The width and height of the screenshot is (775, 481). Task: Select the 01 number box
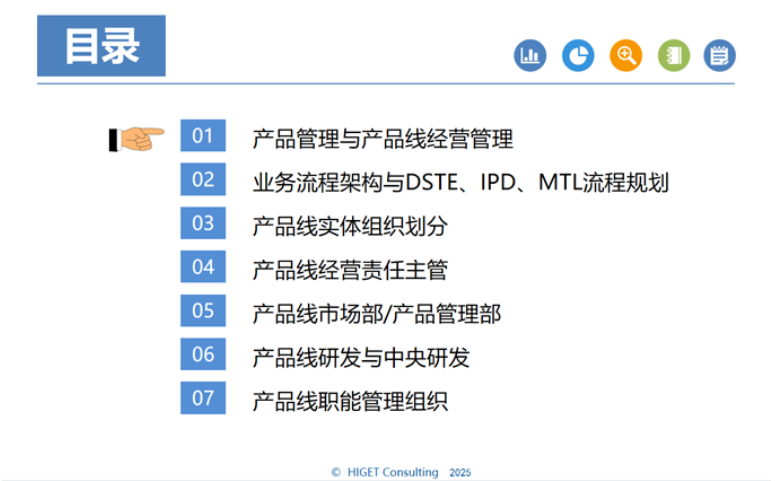point(203,135)
